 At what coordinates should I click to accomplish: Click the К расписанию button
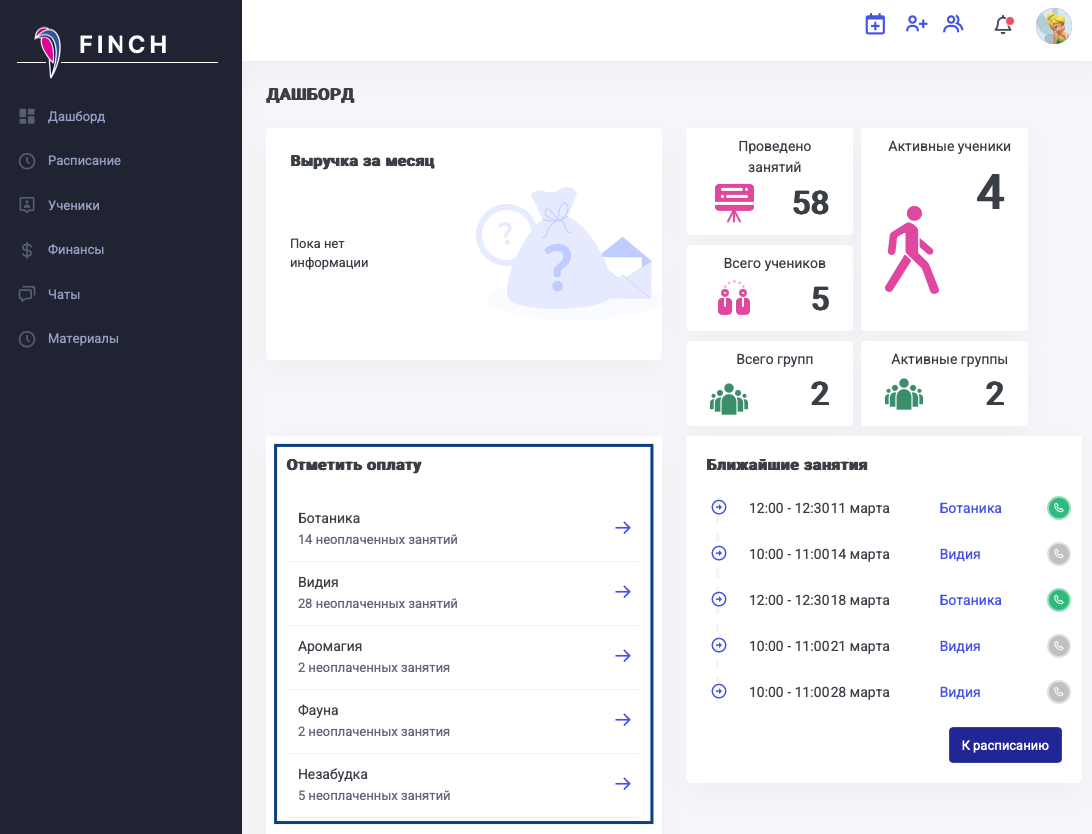tap(1004, 745)
